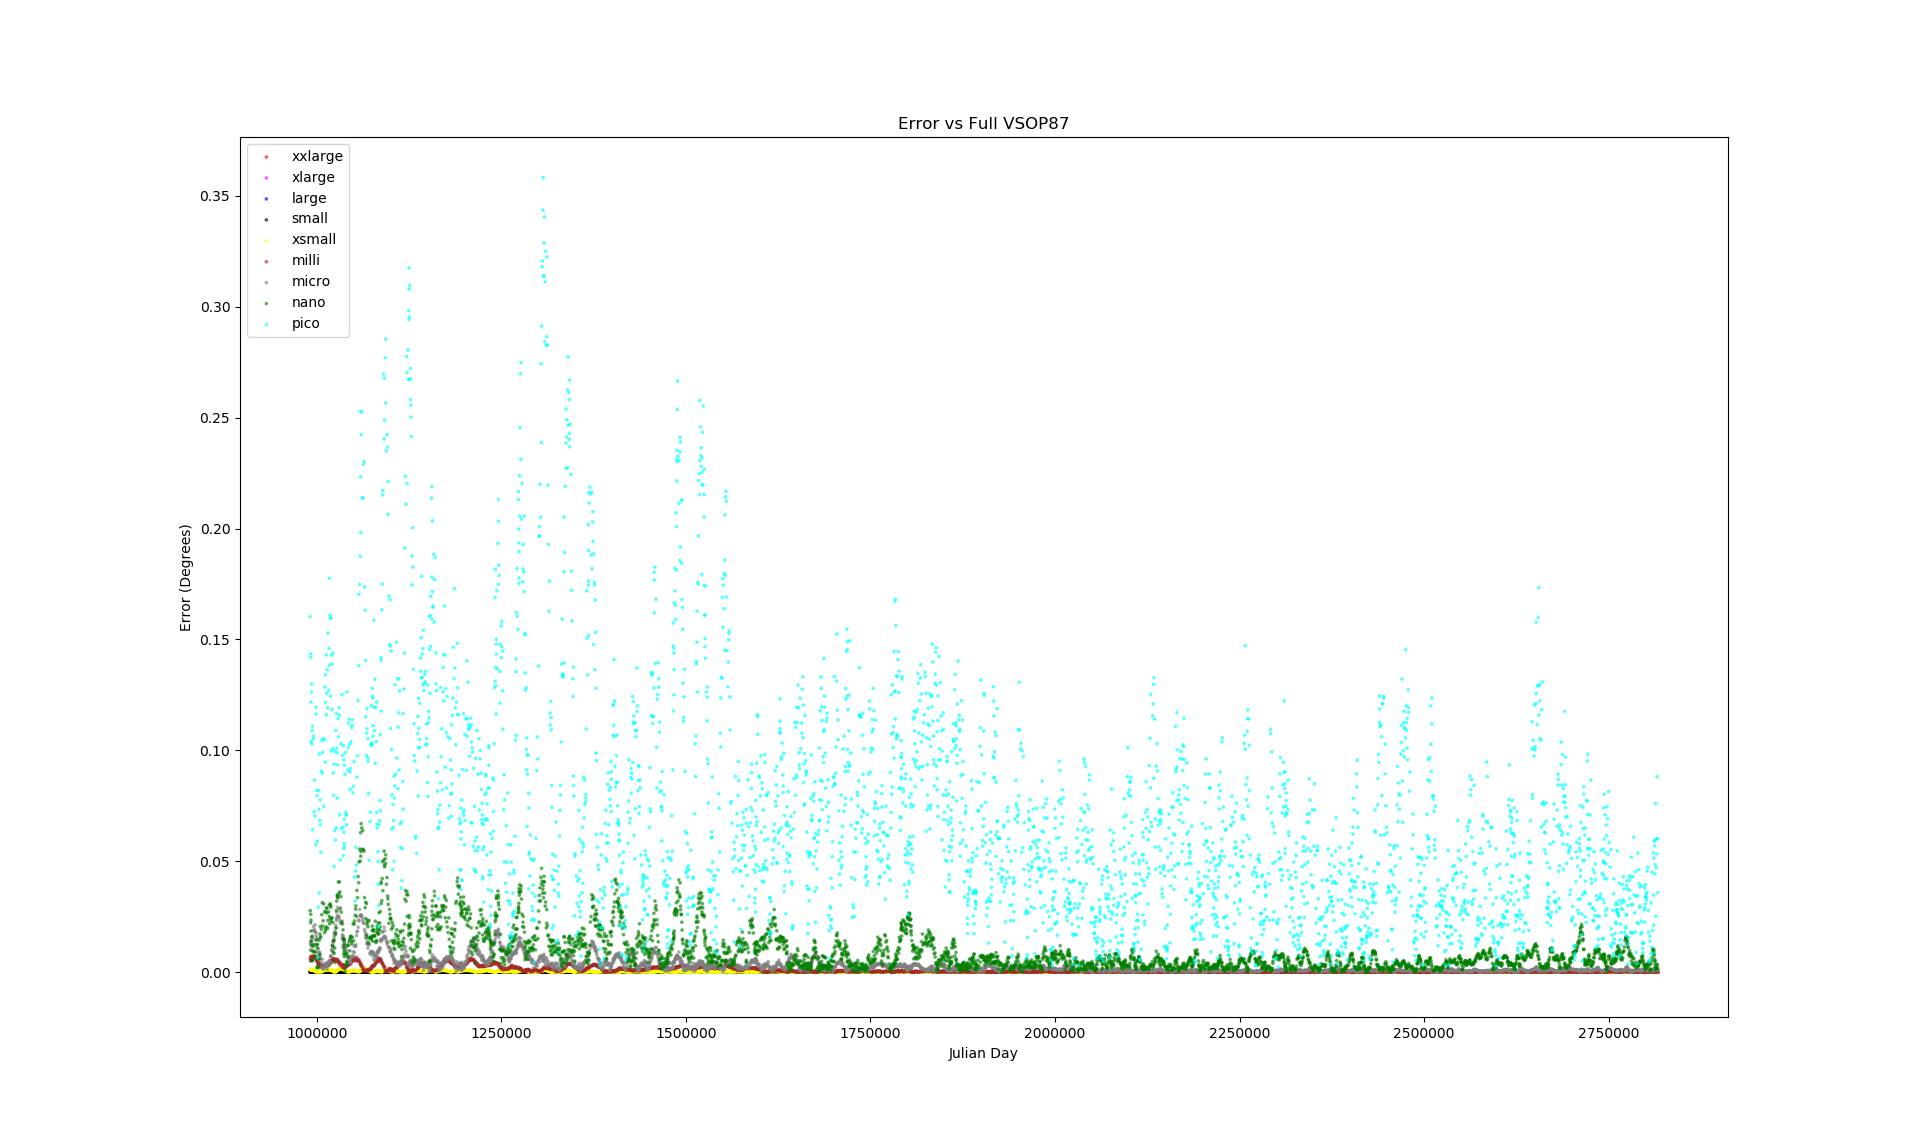Click the micro legend marker dot
The image size is (1920, 1143).
pyautogui.click(x=266, y=282)
